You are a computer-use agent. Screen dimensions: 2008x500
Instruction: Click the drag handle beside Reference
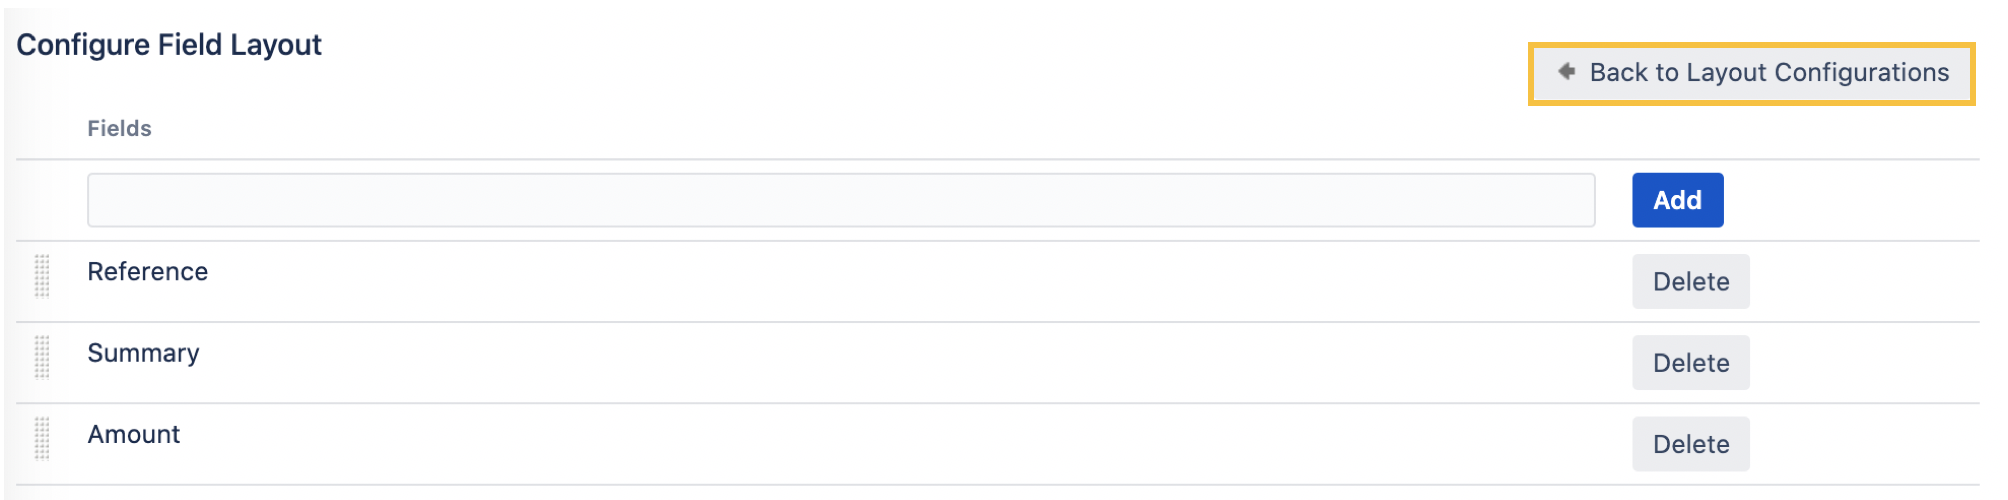click(42, 276)
